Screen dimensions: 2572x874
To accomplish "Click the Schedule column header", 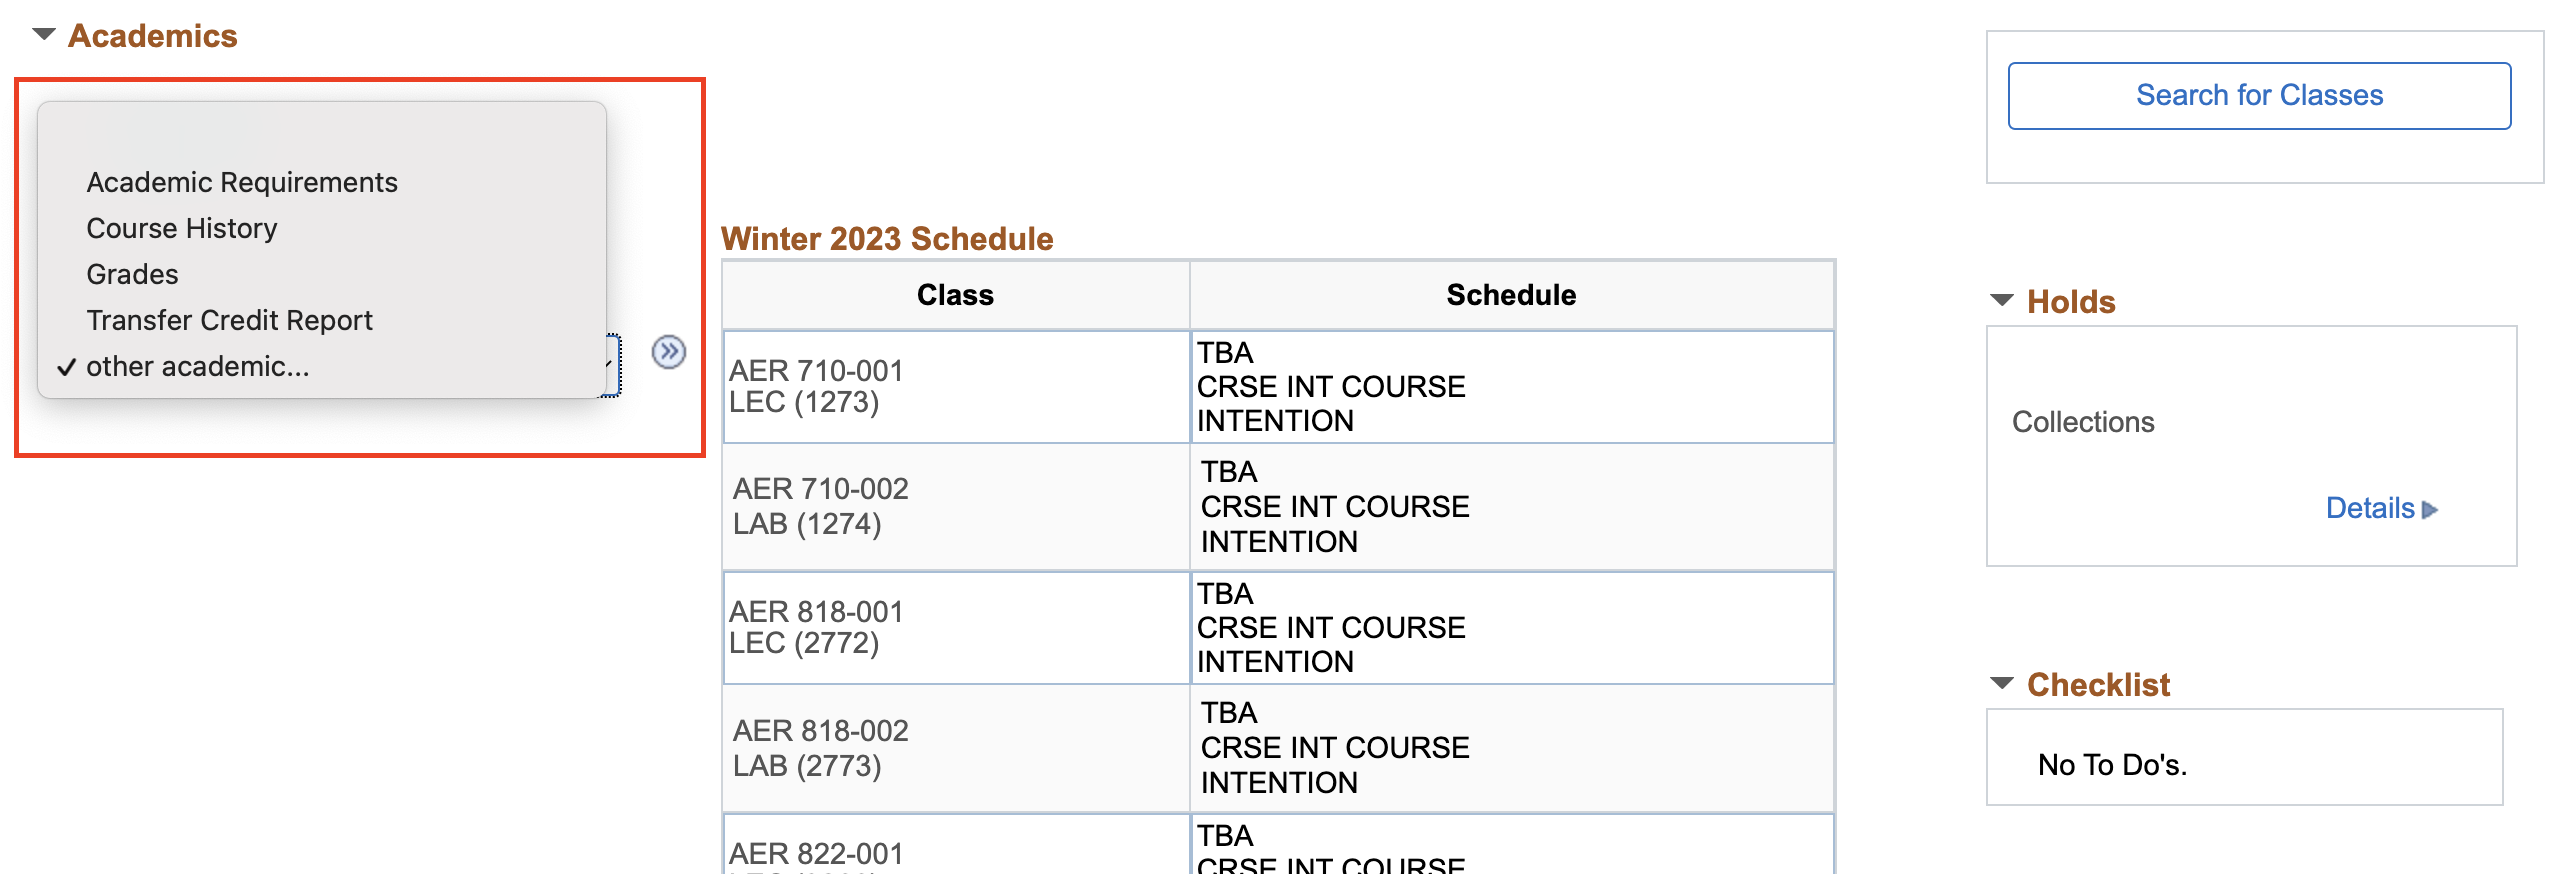I will pyautogui.click(x=1510, y=295).
